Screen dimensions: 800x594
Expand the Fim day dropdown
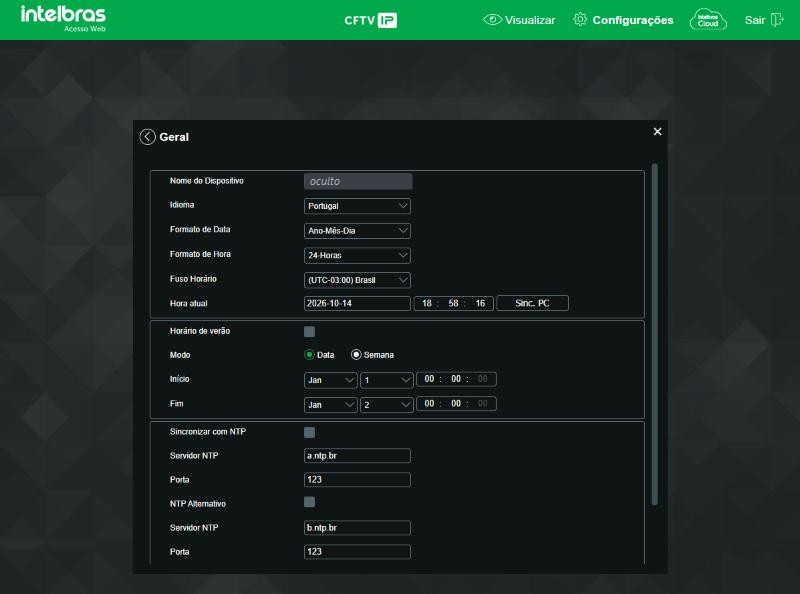pyautogui.click(x=386, y=405)
